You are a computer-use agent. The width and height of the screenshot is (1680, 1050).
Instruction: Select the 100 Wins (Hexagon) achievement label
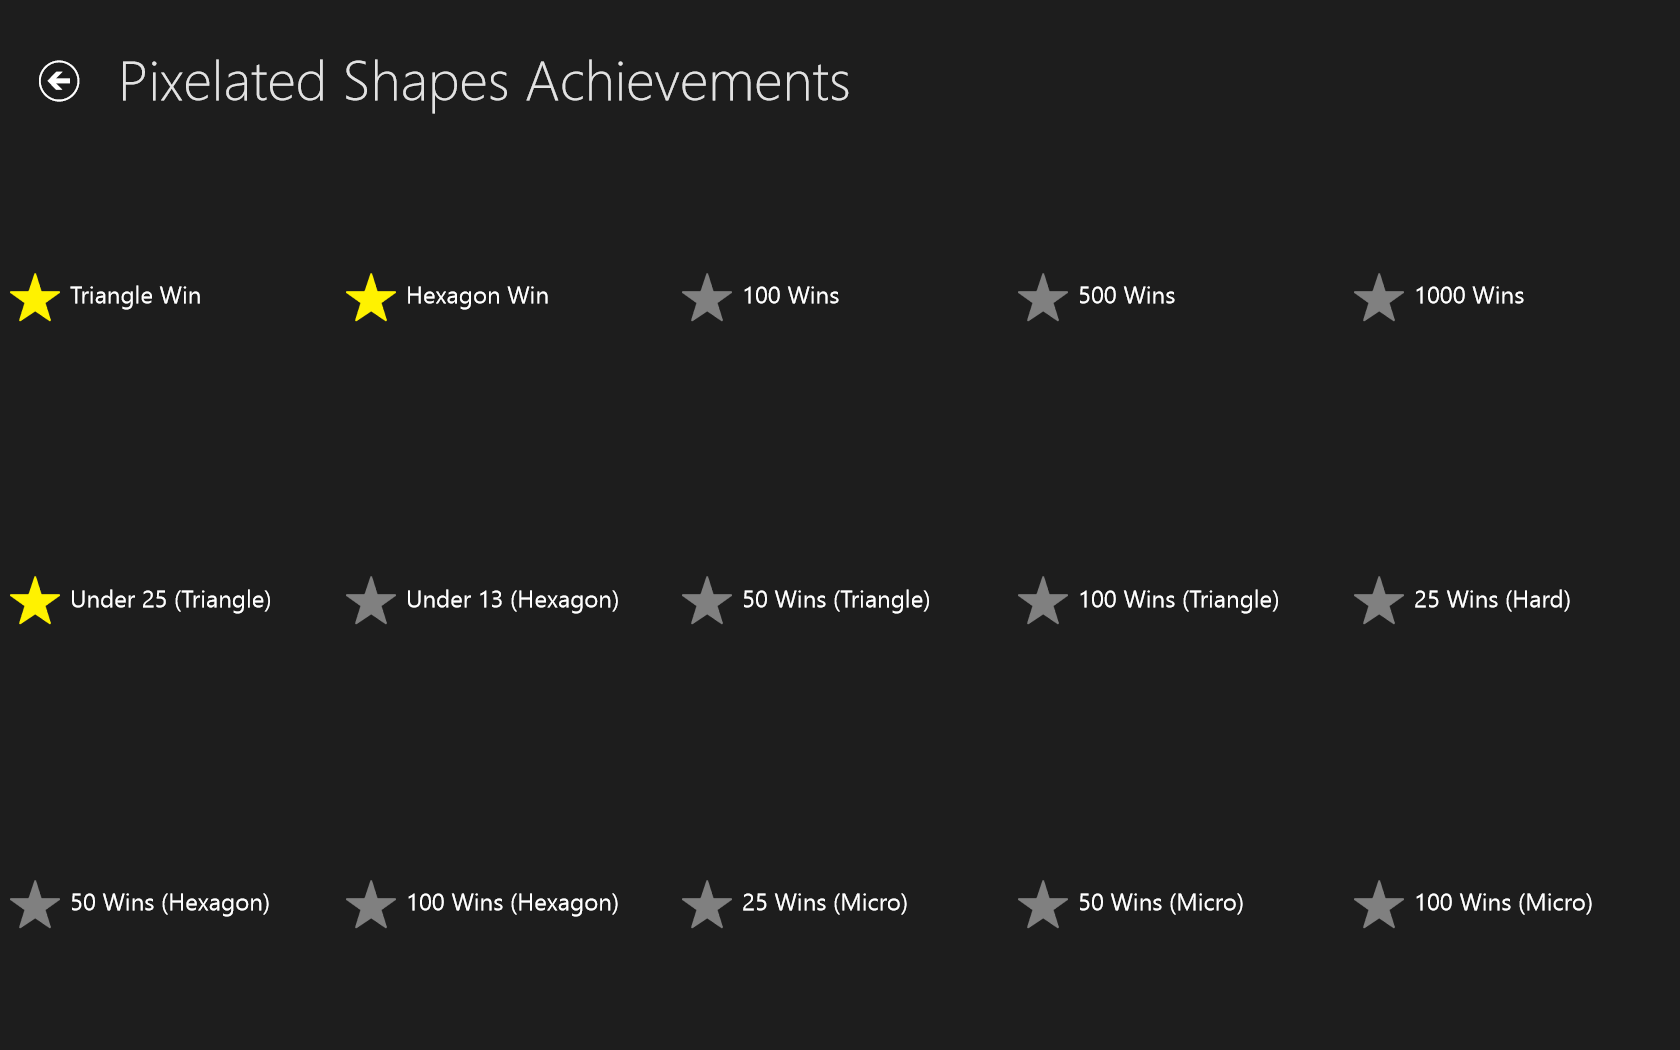coord(512,903)
